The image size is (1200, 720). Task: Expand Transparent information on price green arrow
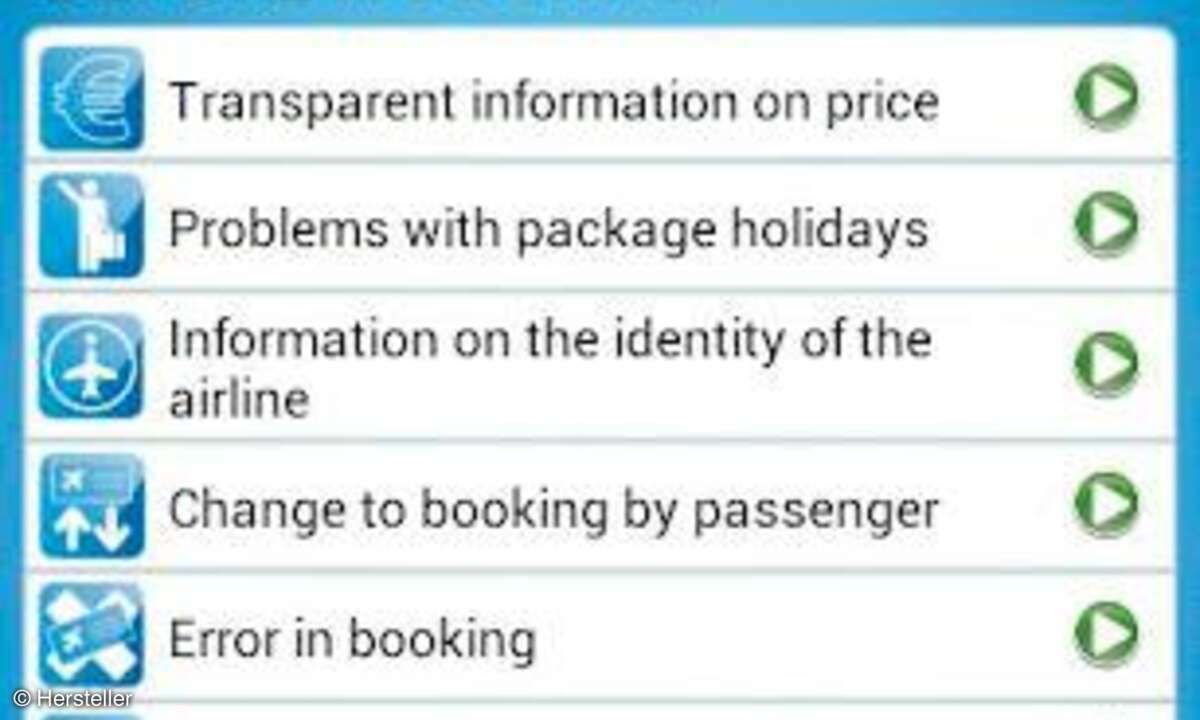1105,97
